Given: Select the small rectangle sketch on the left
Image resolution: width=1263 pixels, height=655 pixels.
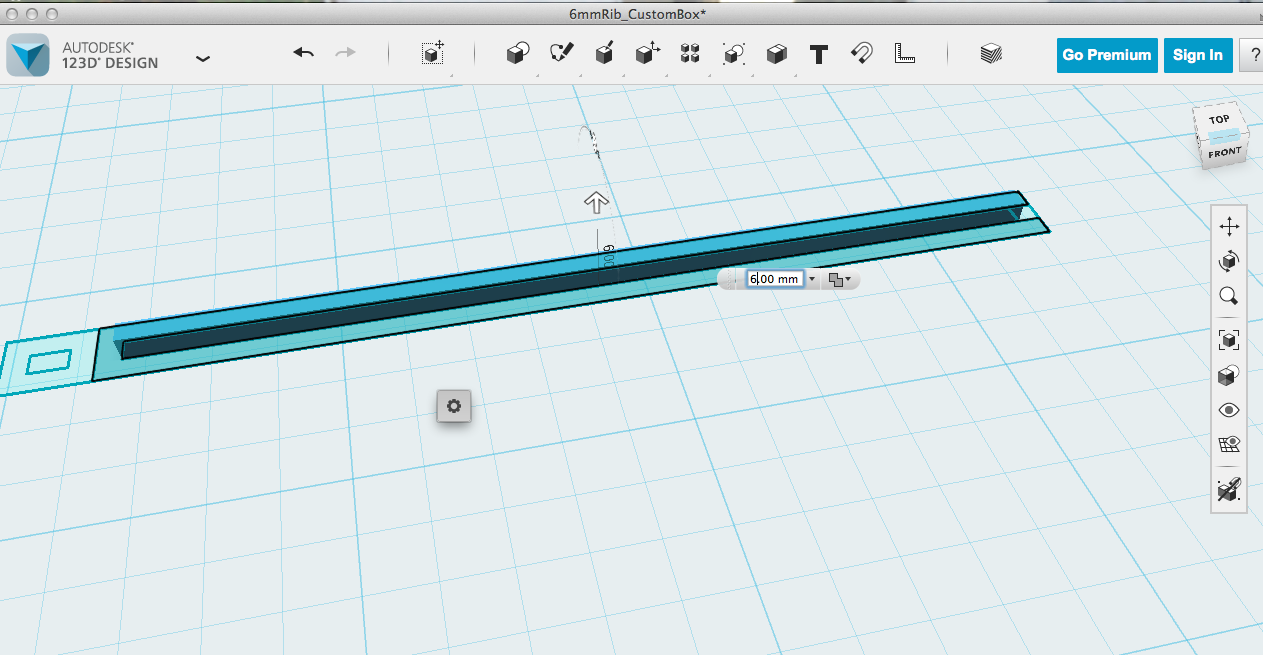Looking at the screenshot, I should tap(48, 362).
